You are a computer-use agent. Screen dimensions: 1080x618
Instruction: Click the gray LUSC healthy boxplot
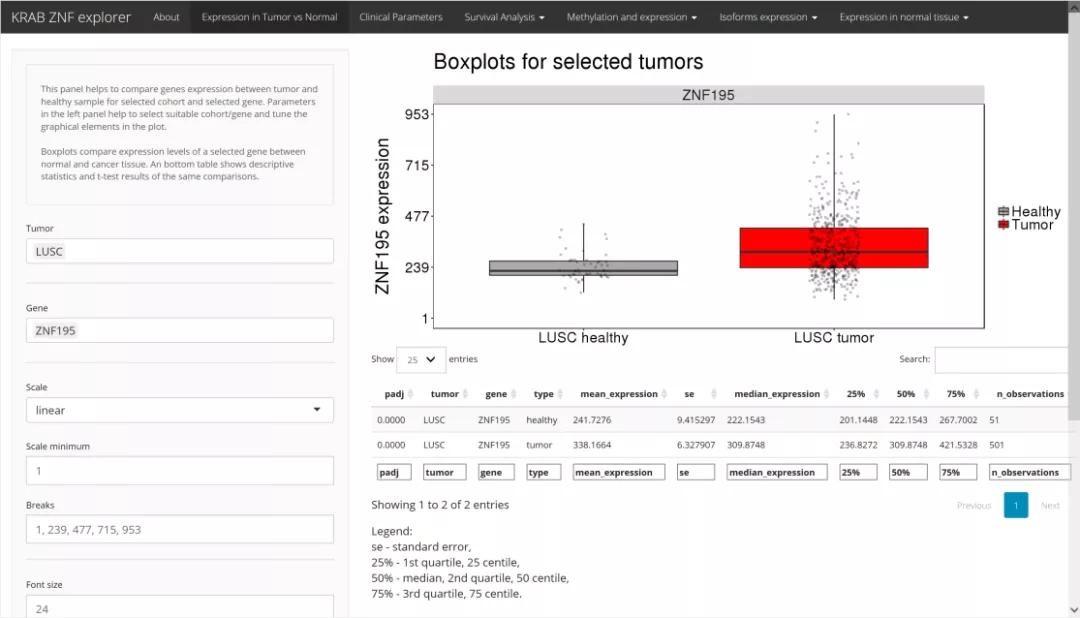[583, 268]
